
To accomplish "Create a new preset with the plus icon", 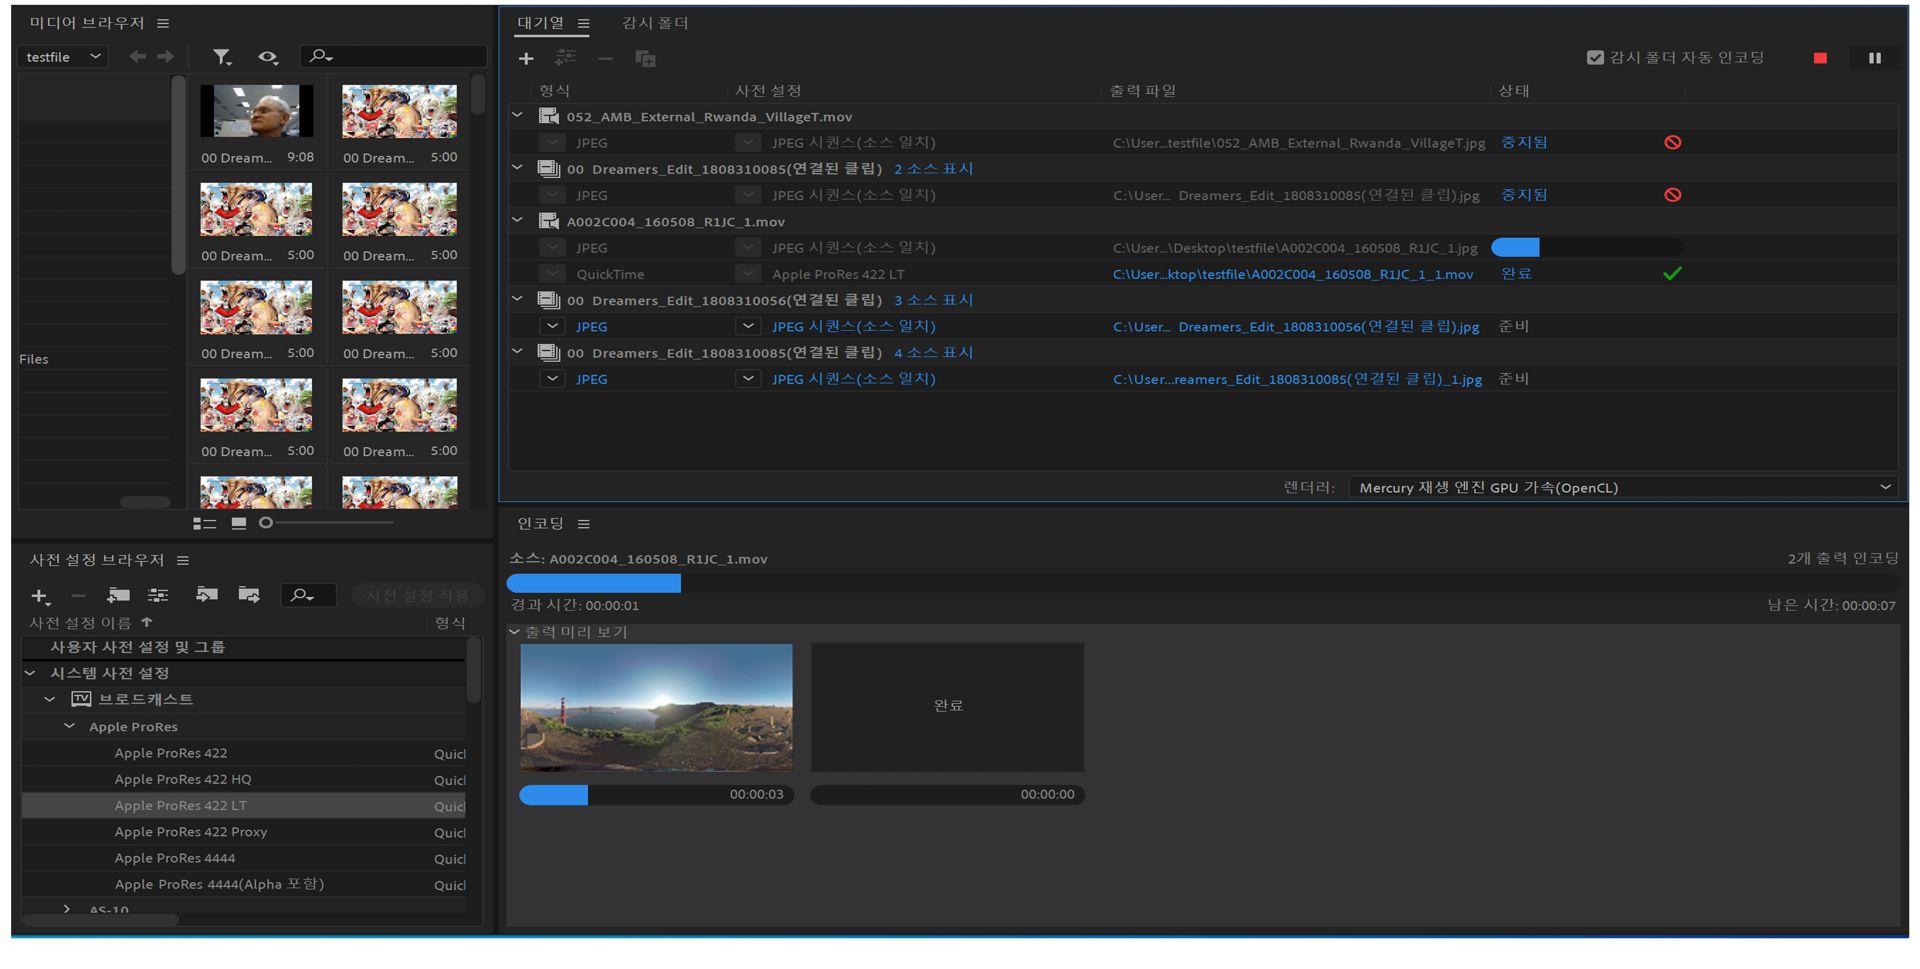I will pos(40,596).
